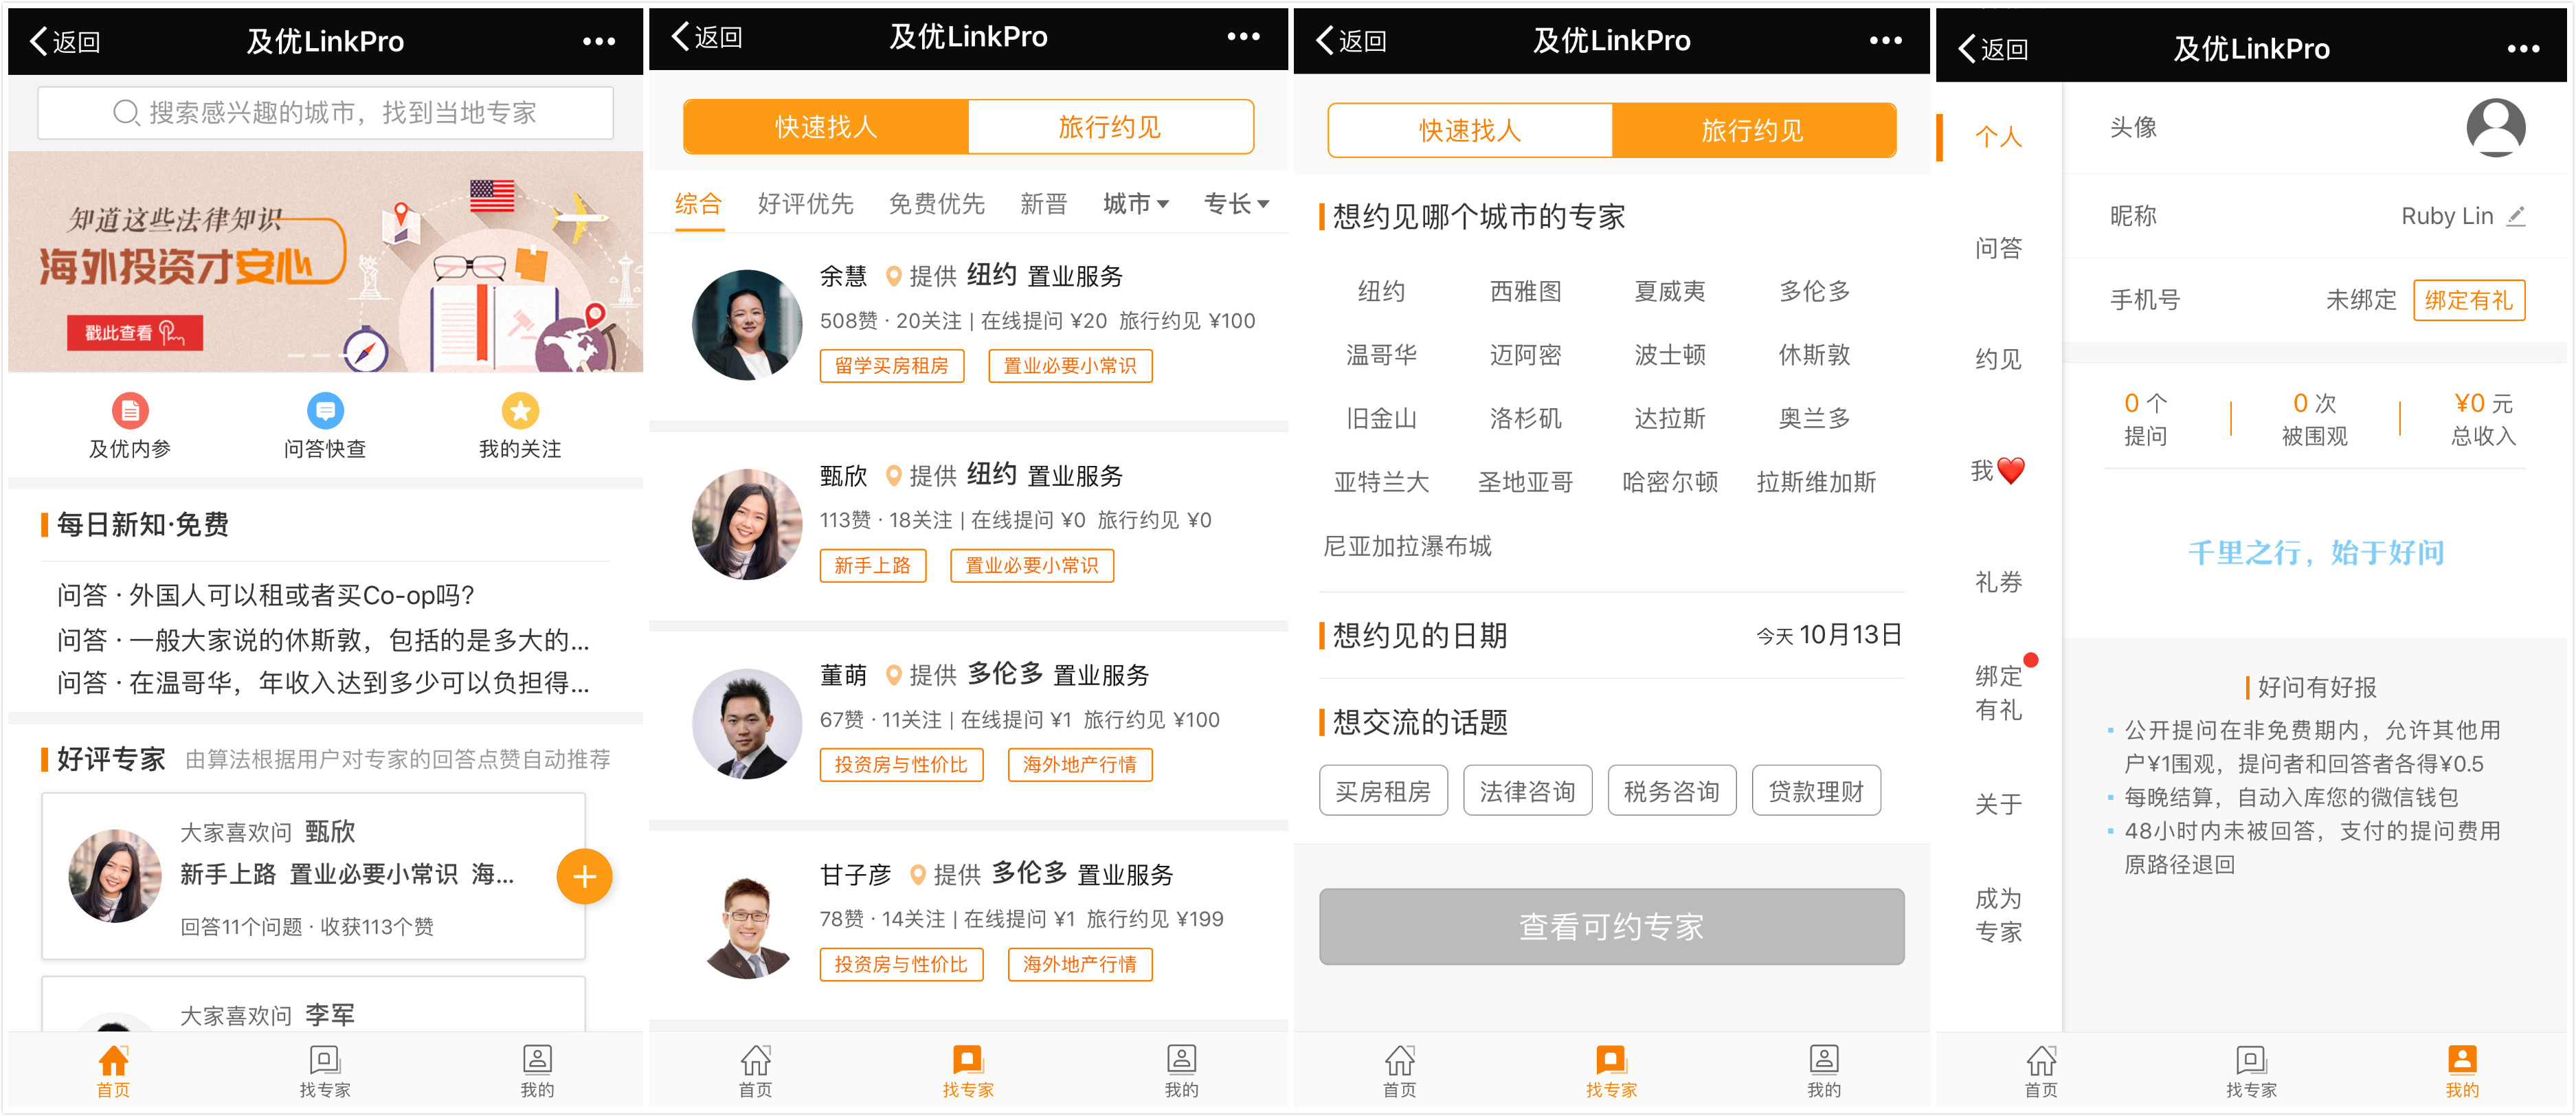Viewport: 2576px width, 1116px height.
Task: Expand the 专长 filter dropdown
Action: (x=1236, y=204)
